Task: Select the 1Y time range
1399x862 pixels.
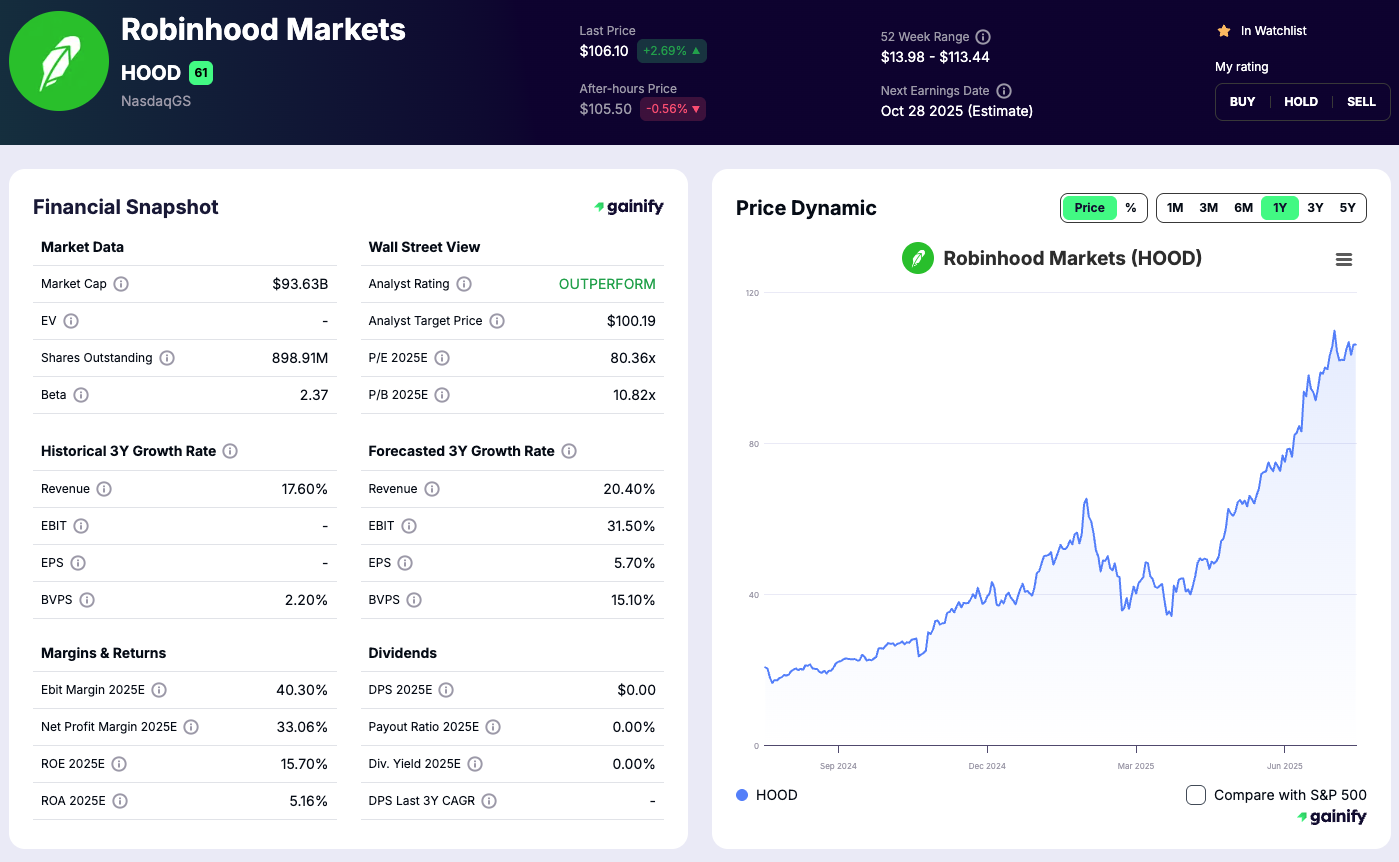Action: point(1280,208)
